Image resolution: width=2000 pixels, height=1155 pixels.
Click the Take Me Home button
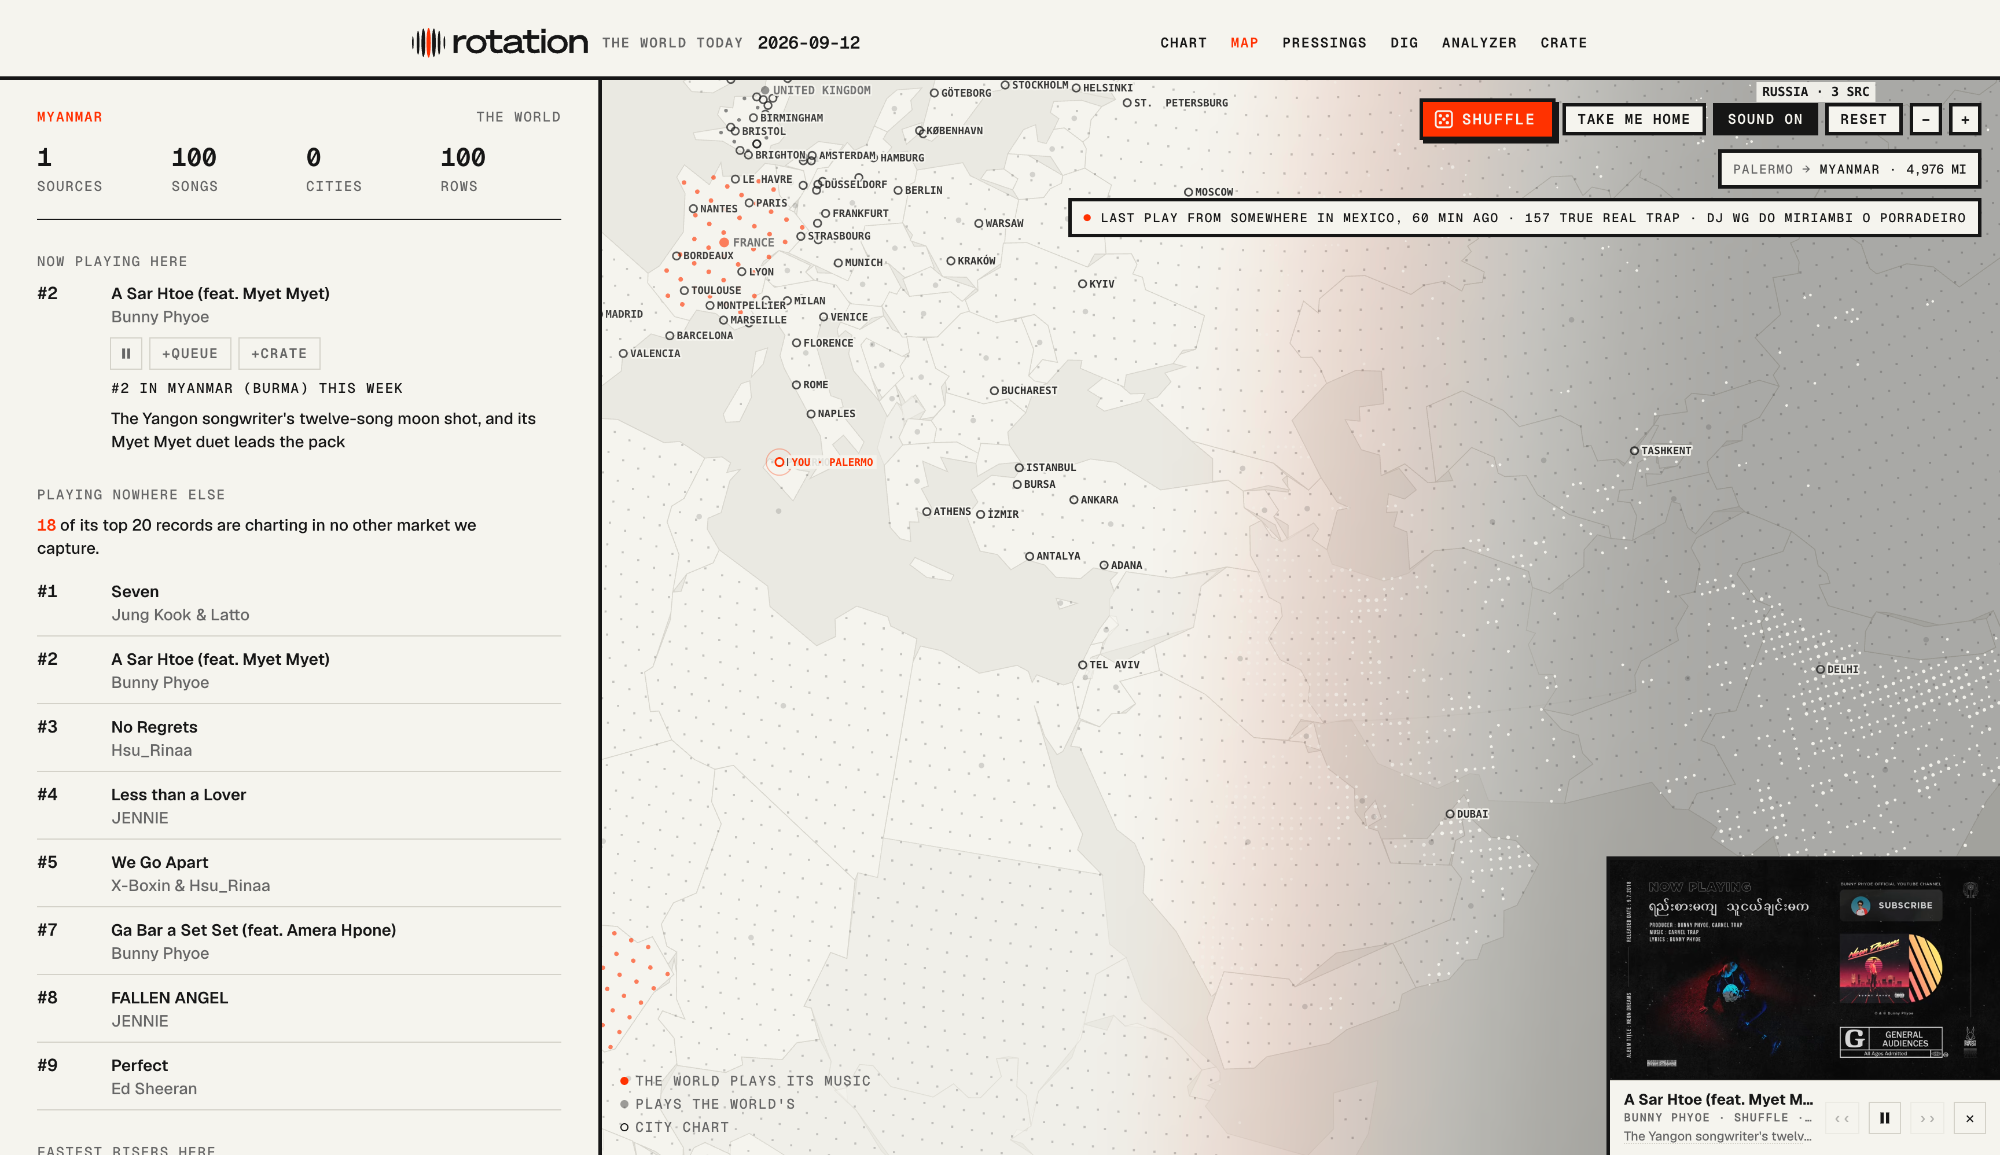click(x=1634, y=119)
